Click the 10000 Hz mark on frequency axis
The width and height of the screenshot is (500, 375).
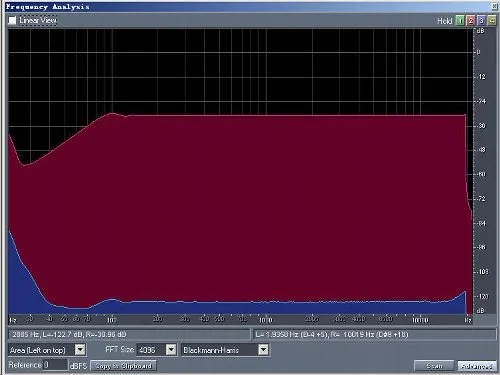pyautogui.click(x=420, y=320)
